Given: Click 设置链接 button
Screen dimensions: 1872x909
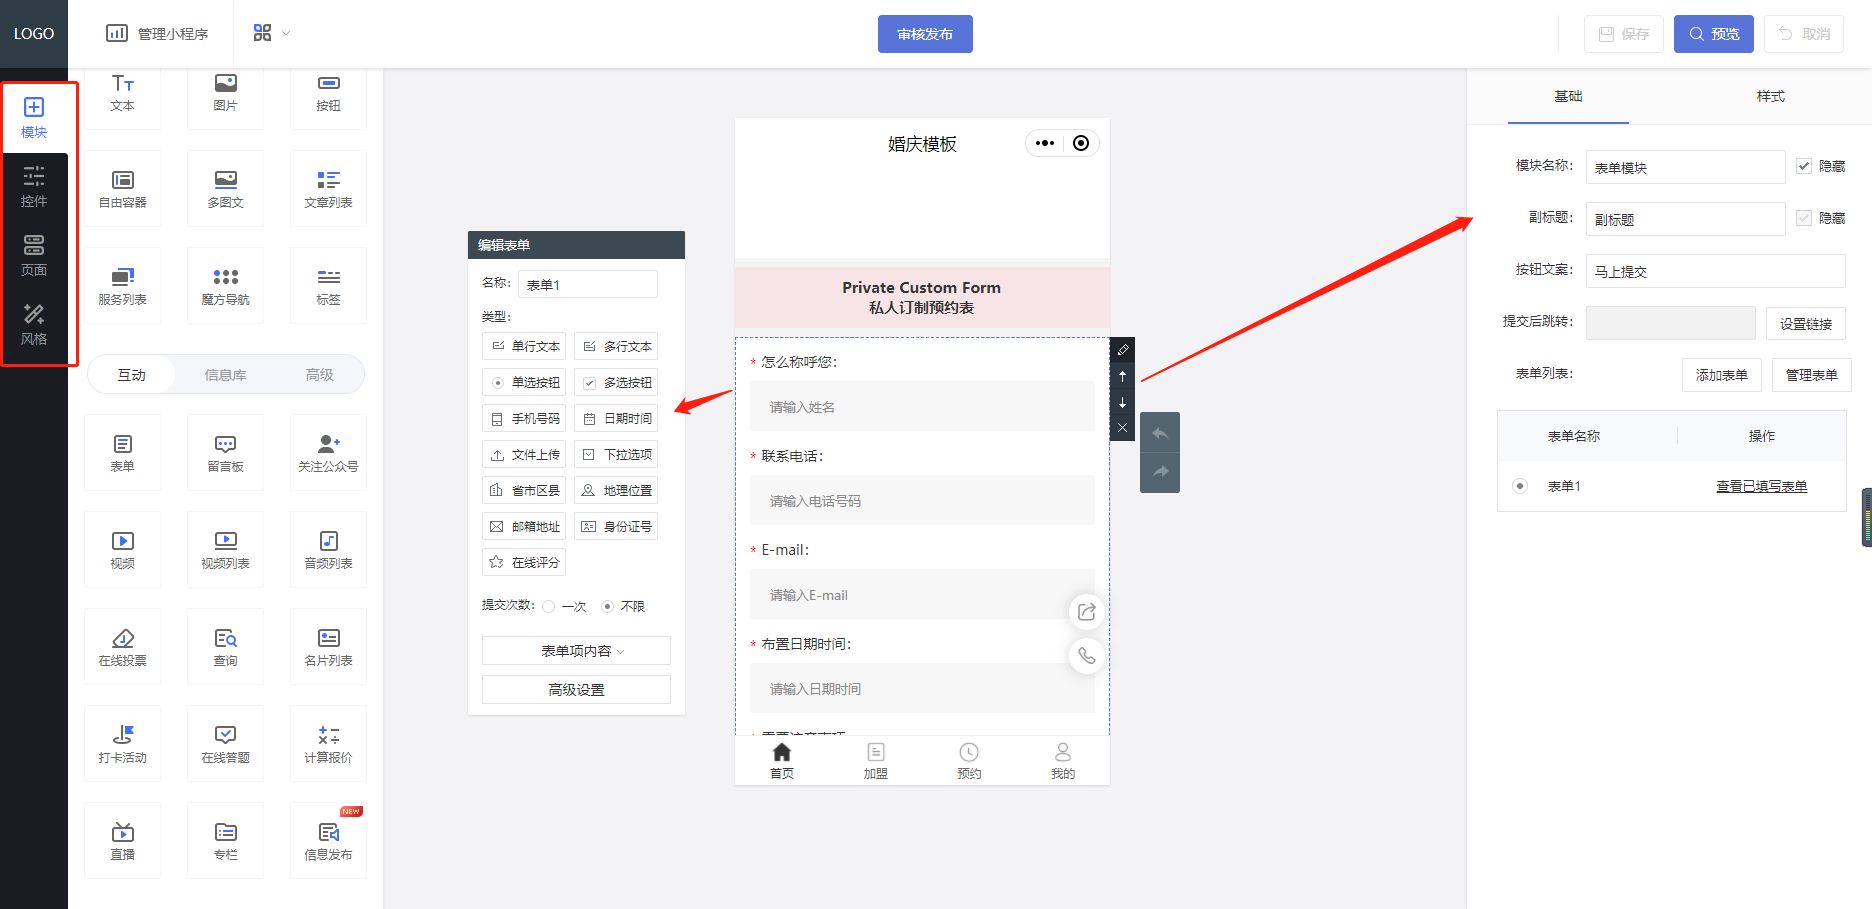Looking at the screenshot, I should pyautogui.click(x=1806, y=323).
